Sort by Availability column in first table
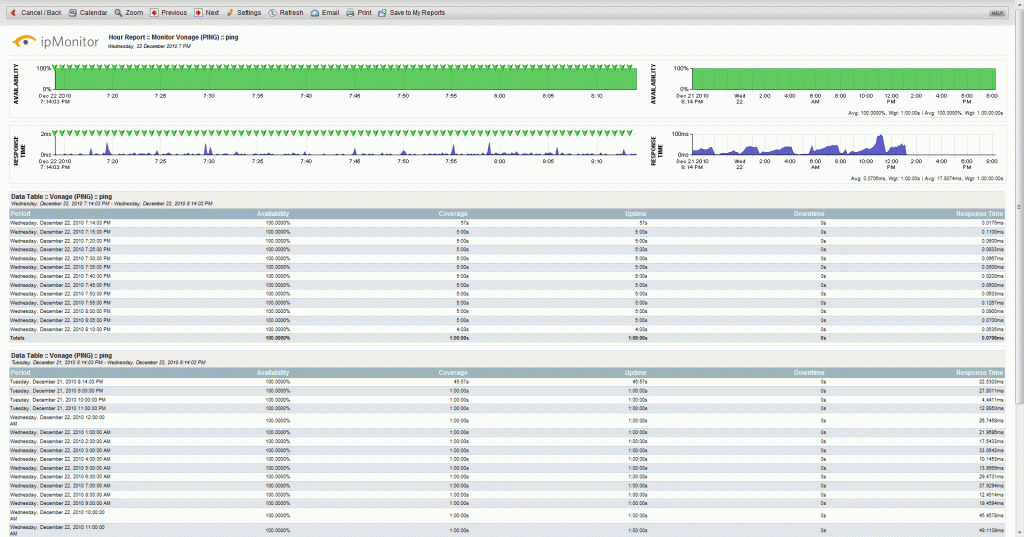 [273, 214]
